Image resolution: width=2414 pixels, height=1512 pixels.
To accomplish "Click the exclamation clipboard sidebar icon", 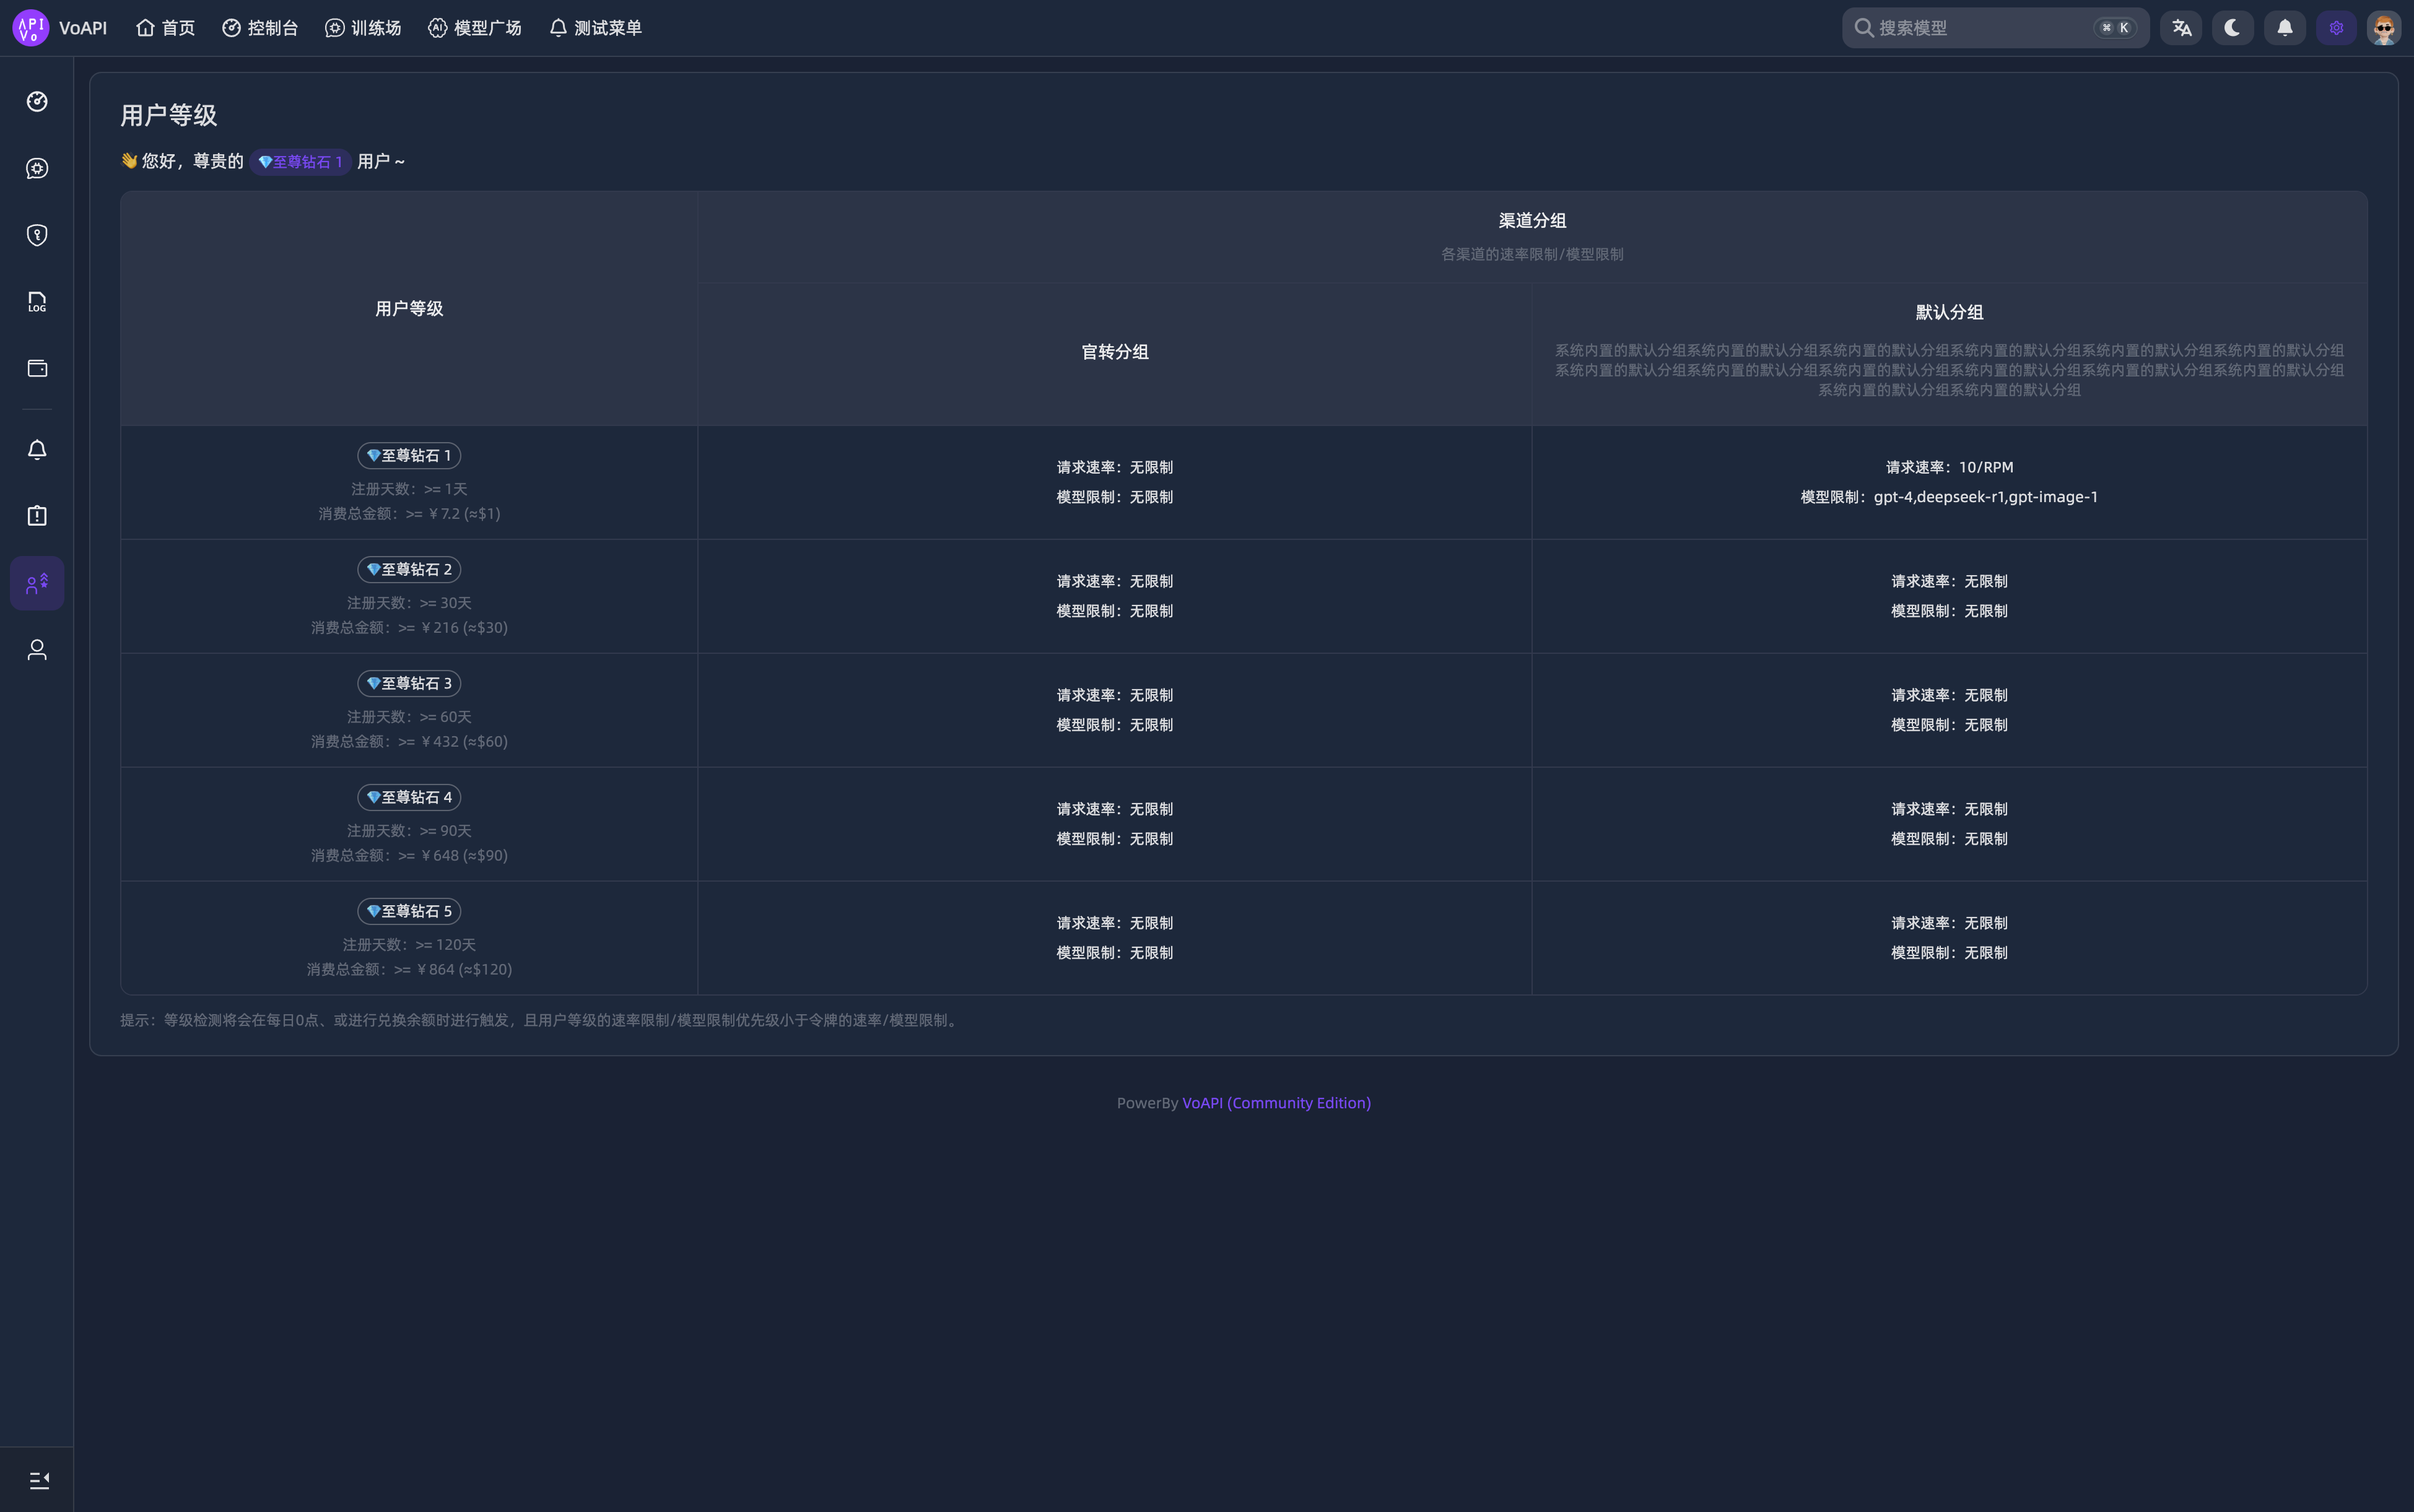I will coord(37,516).
